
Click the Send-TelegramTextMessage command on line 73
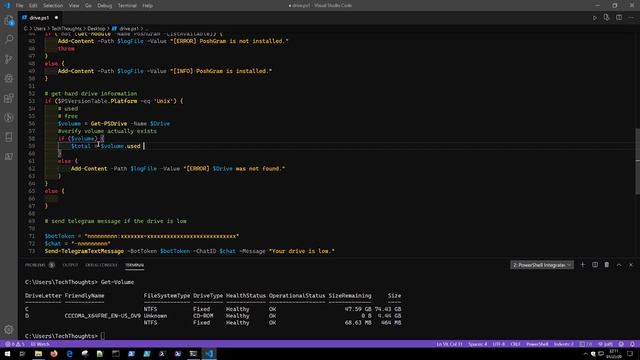coord(84,251)
